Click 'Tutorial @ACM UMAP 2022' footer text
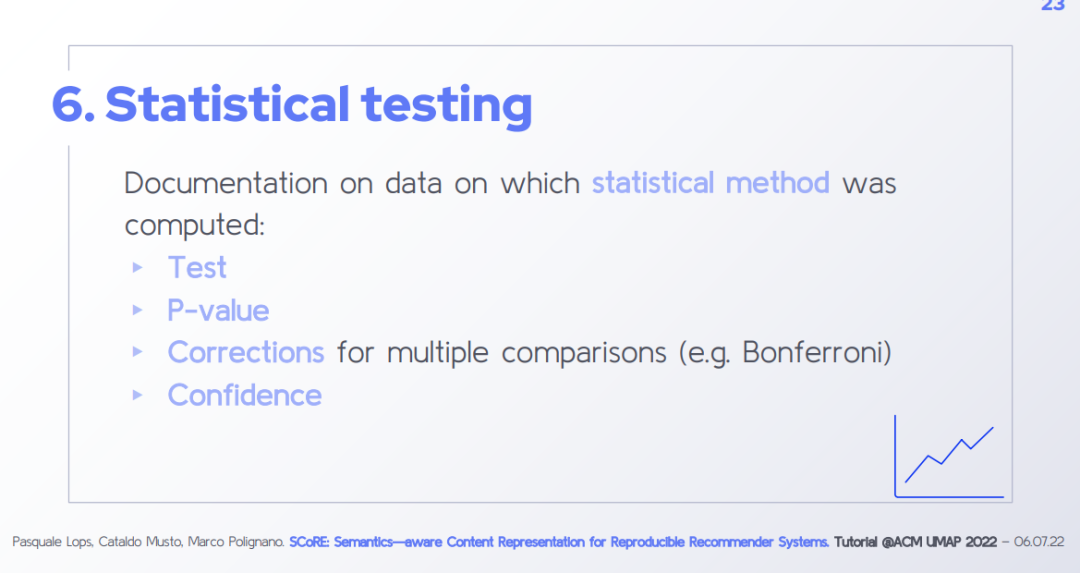1080x573 pixels. 915,542
